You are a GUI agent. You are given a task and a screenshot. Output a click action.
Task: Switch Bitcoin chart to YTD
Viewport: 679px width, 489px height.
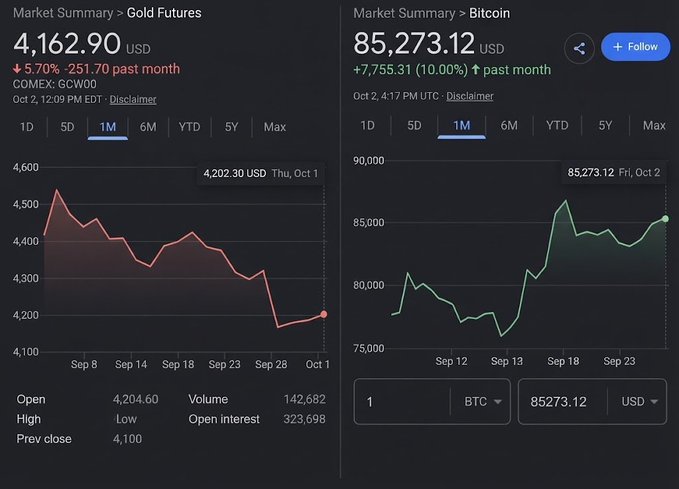pyautogui.click(x=557, y=126)
